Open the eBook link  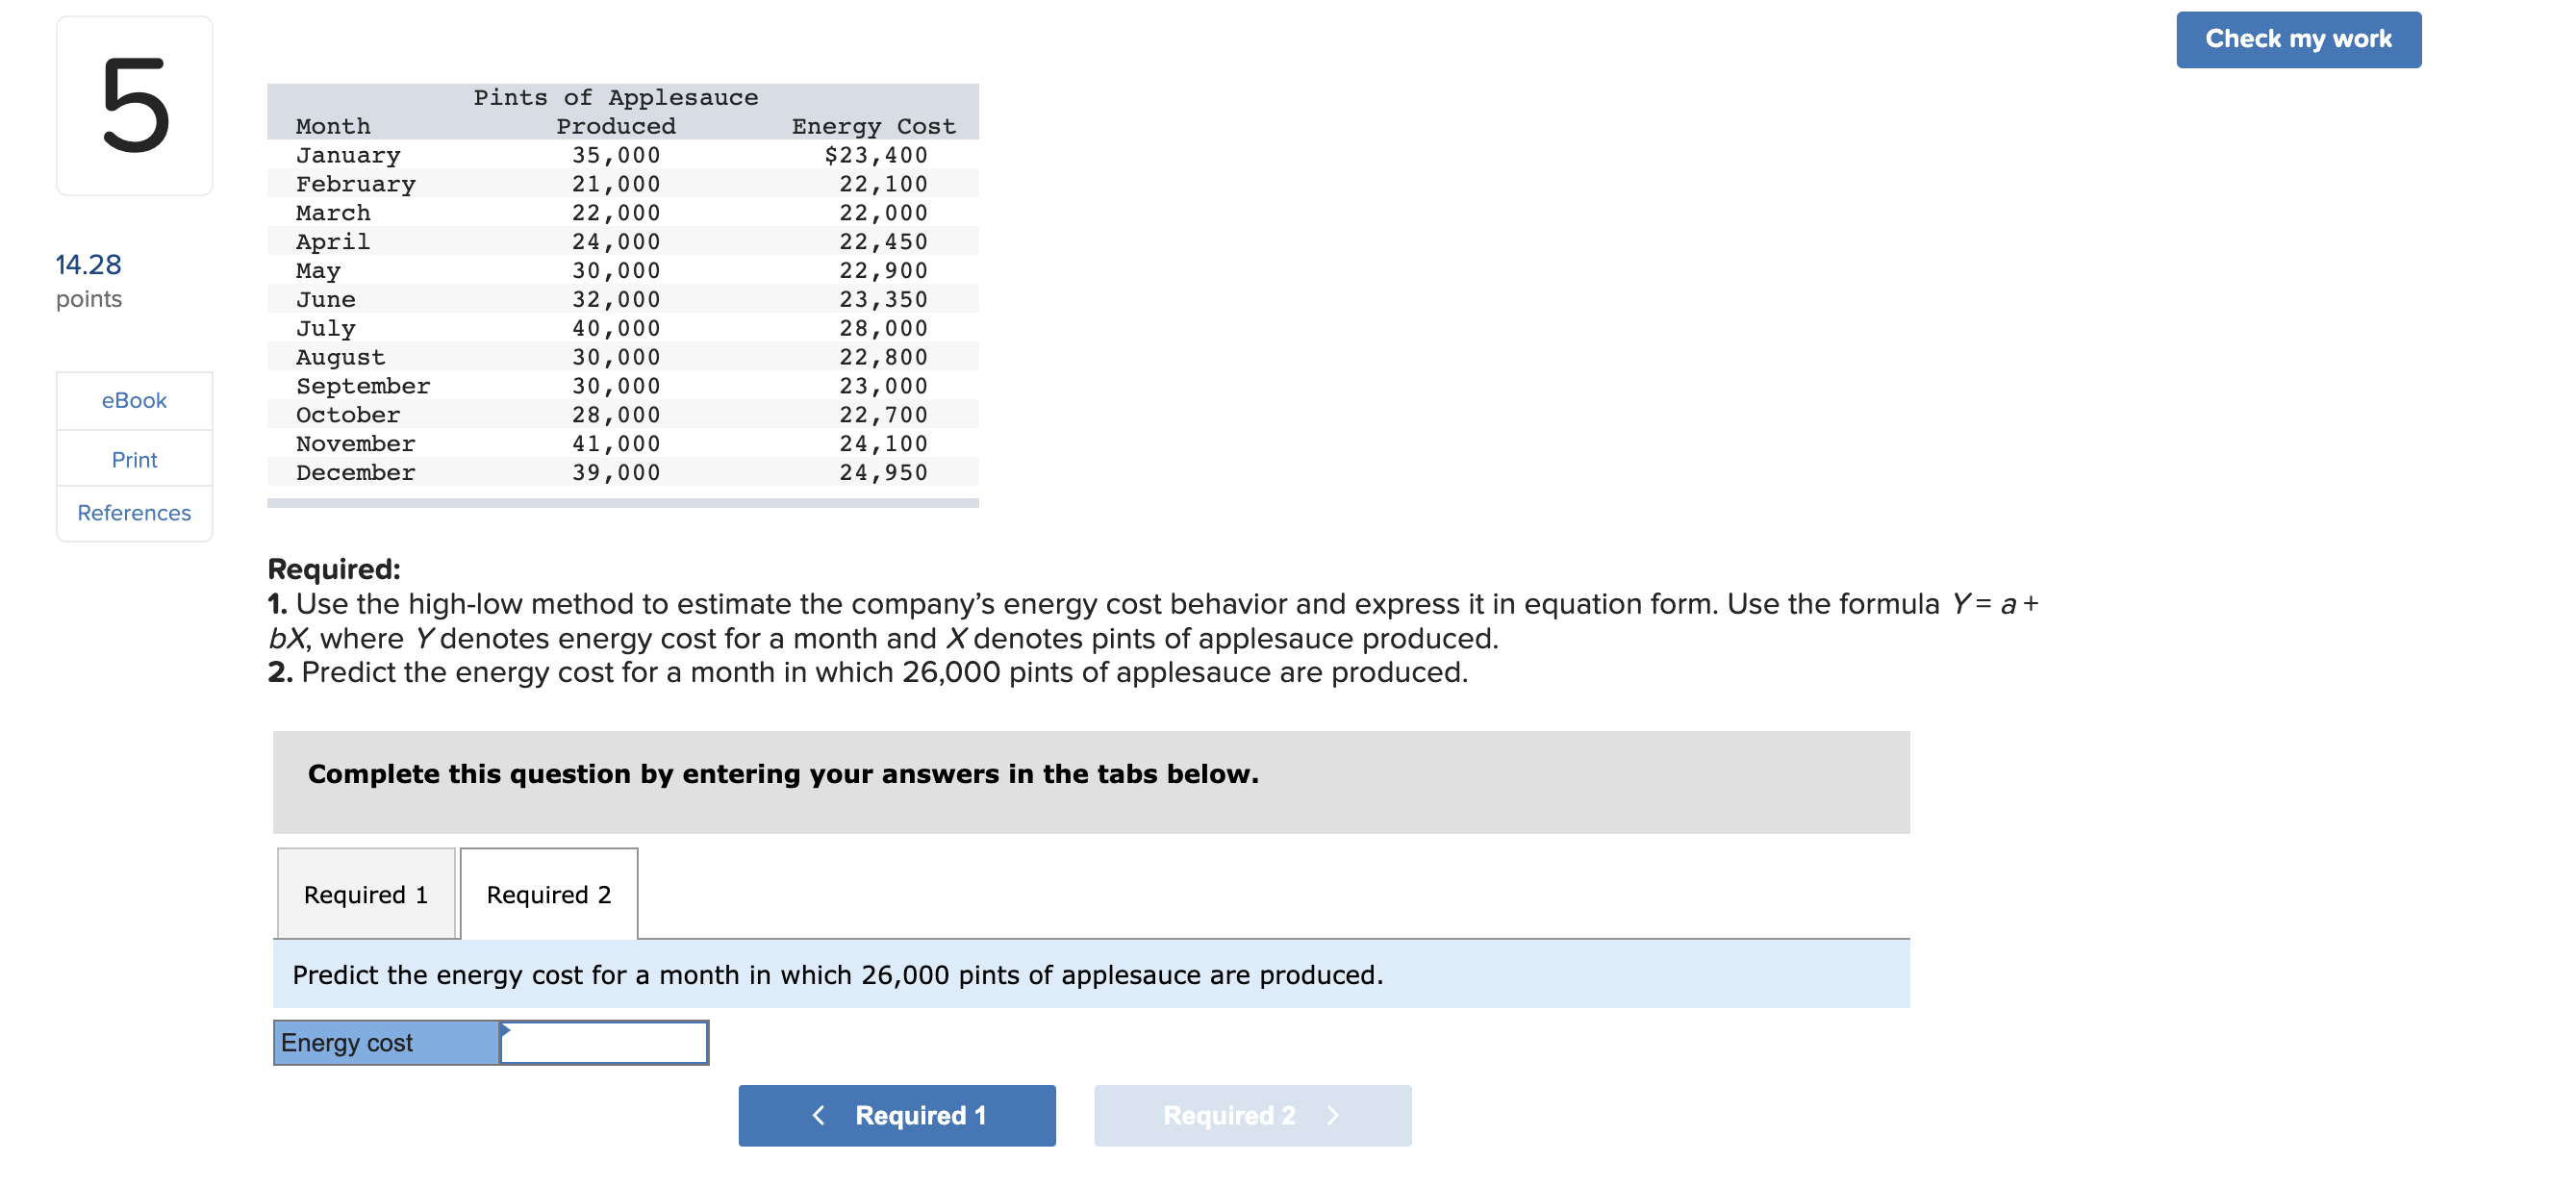pos(134,400)
